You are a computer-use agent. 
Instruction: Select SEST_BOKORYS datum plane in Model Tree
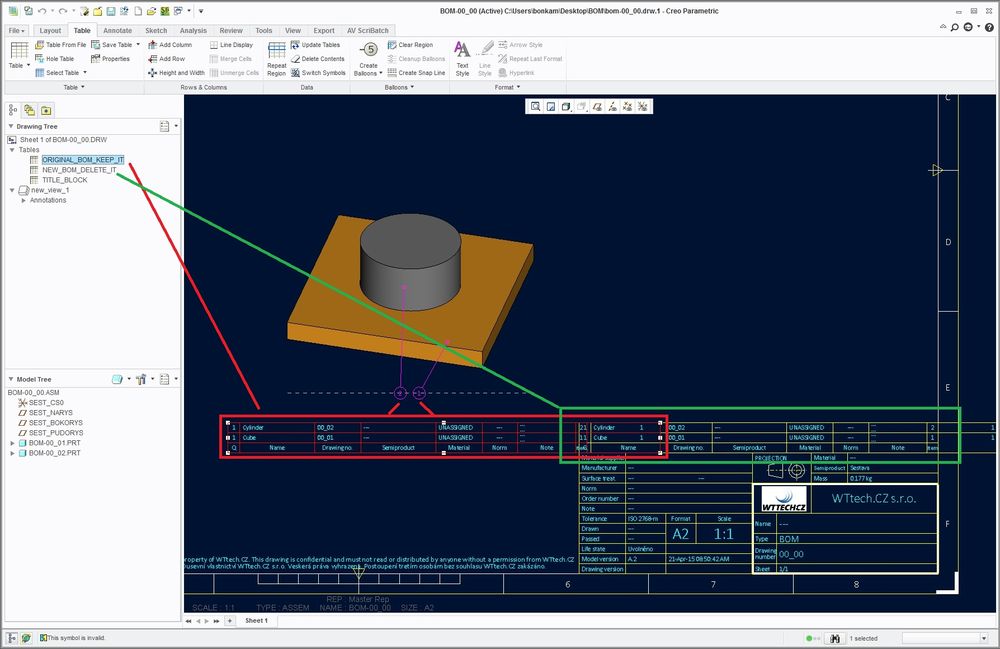coord(55,423)
